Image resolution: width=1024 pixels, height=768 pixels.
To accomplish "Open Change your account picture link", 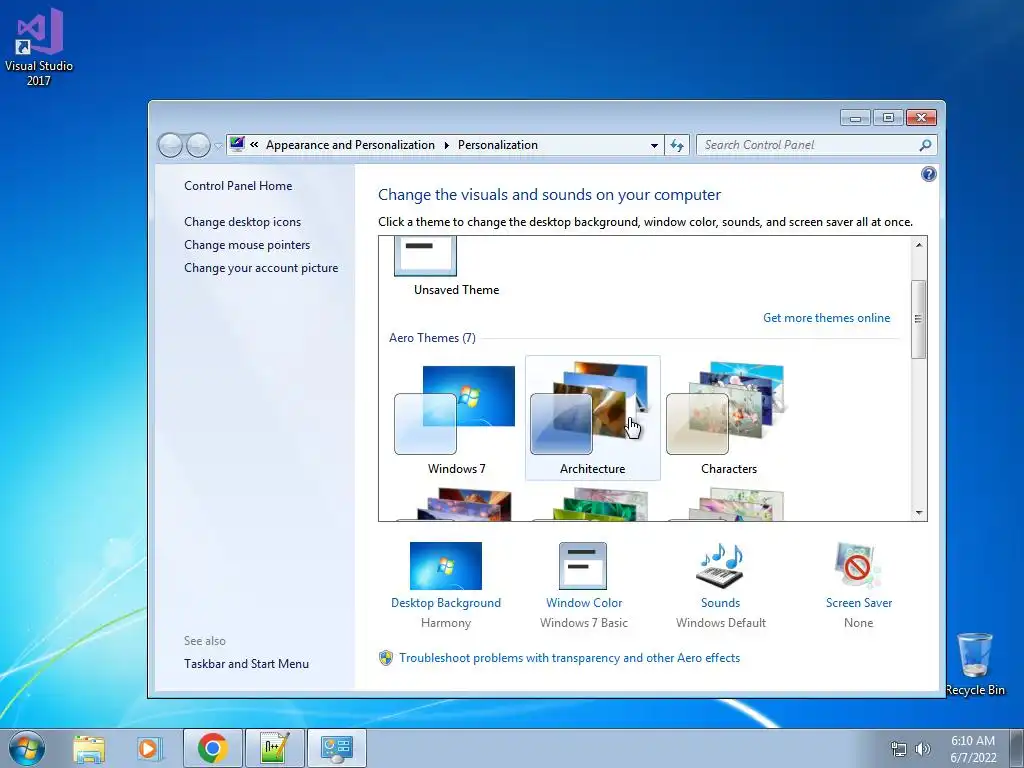I will (261, 268).
